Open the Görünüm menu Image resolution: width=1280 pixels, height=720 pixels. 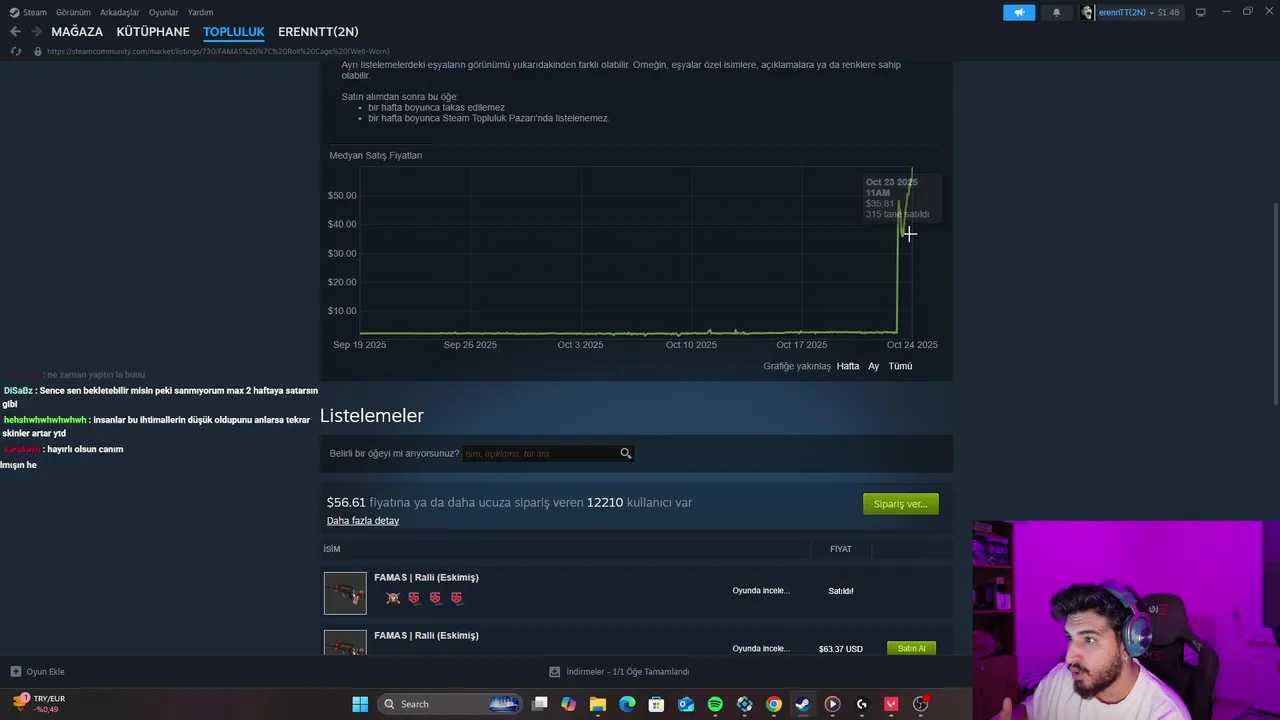(x=73, y=12)
